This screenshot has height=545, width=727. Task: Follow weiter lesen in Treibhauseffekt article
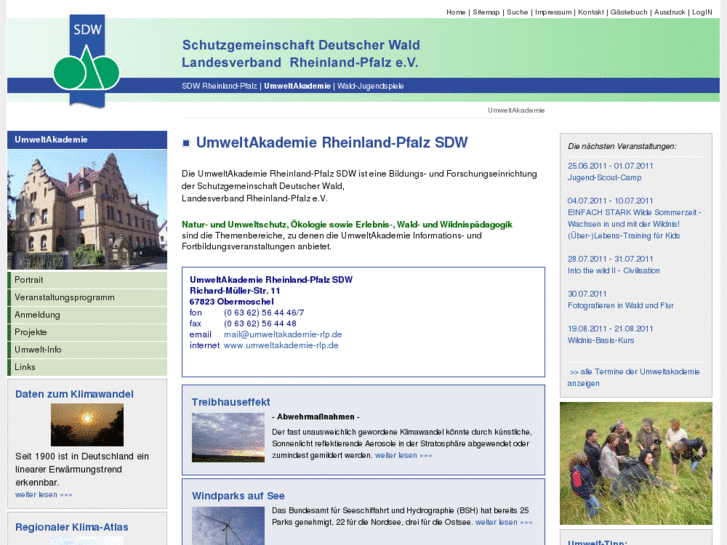point(403,455)
